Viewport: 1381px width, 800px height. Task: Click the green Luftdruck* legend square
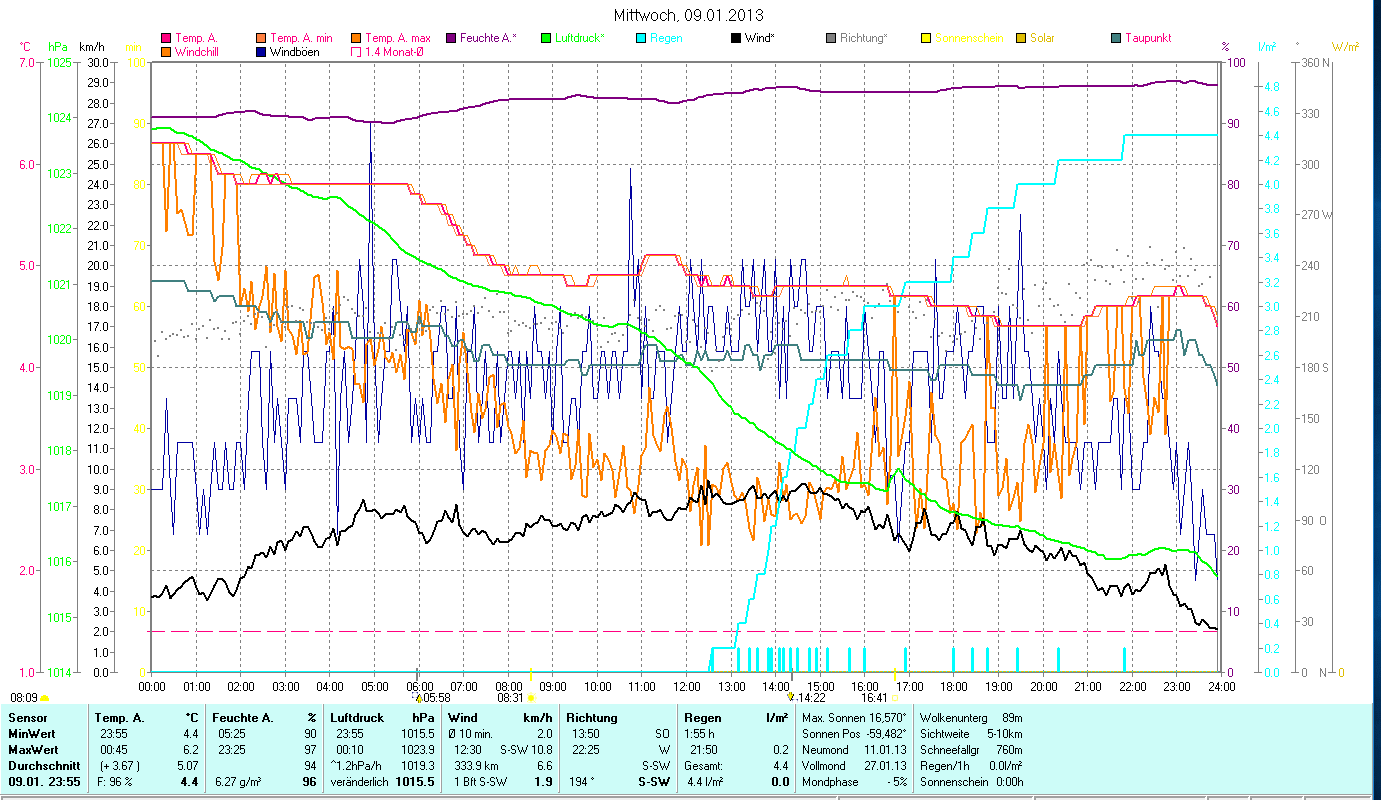pyautogui.click(x=546, y=39)
